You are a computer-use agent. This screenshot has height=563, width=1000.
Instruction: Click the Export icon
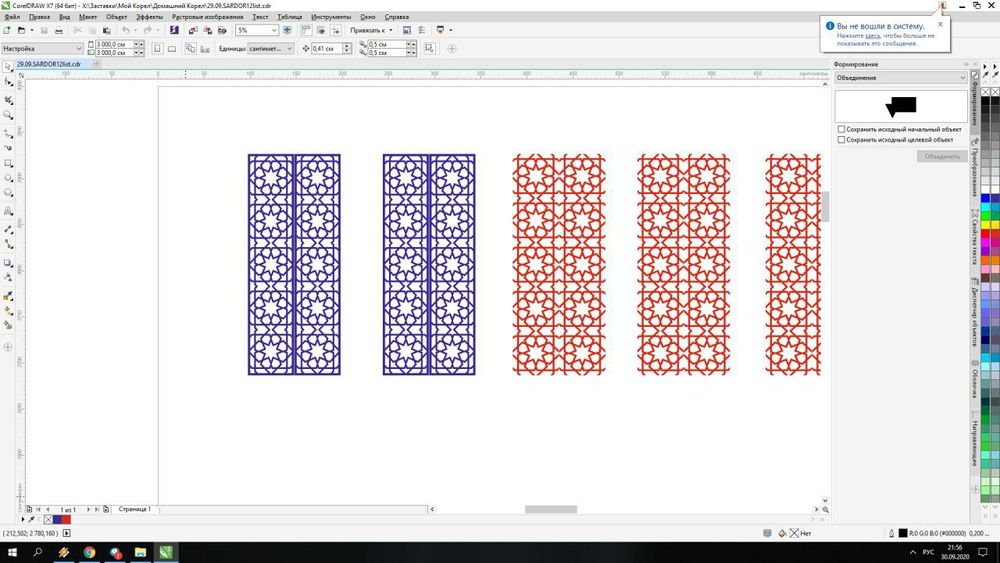pos(207,30)
